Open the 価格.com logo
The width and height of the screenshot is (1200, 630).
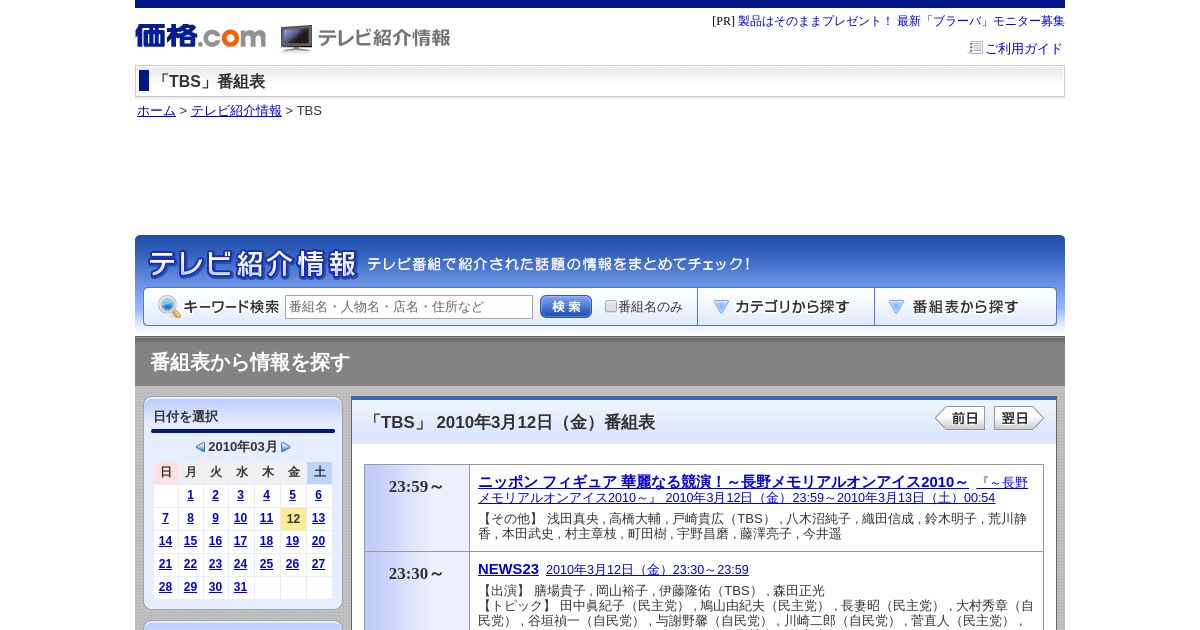200,36
